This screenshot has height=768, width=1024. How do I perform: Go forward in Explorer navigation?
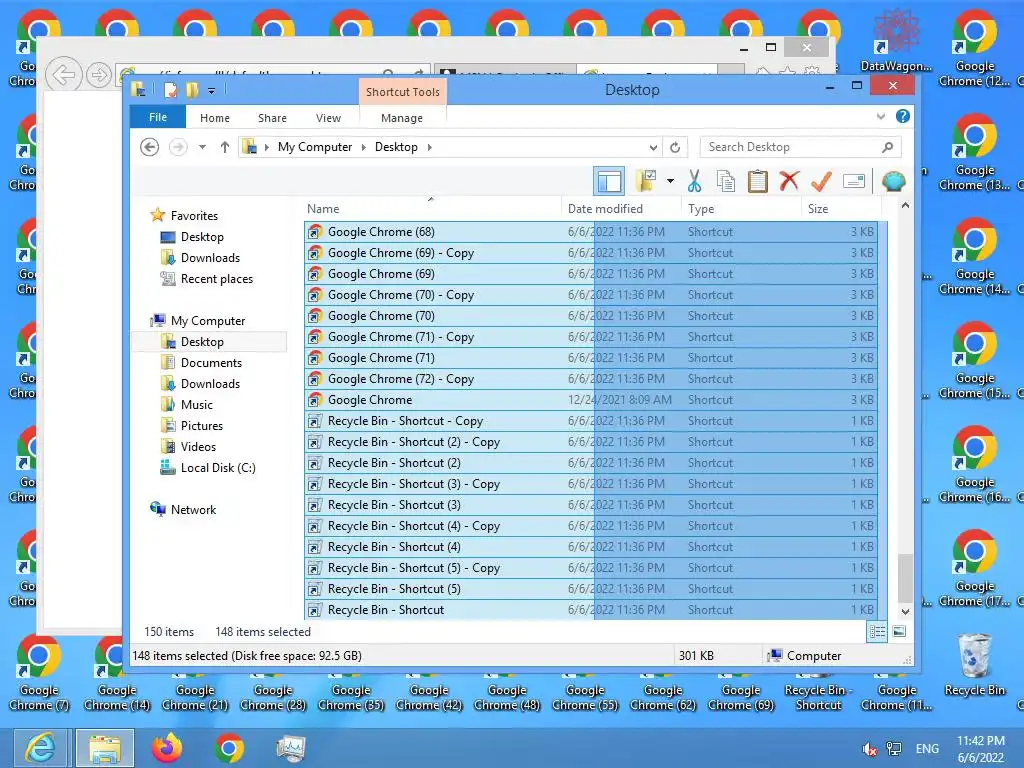tap(178, 147)
